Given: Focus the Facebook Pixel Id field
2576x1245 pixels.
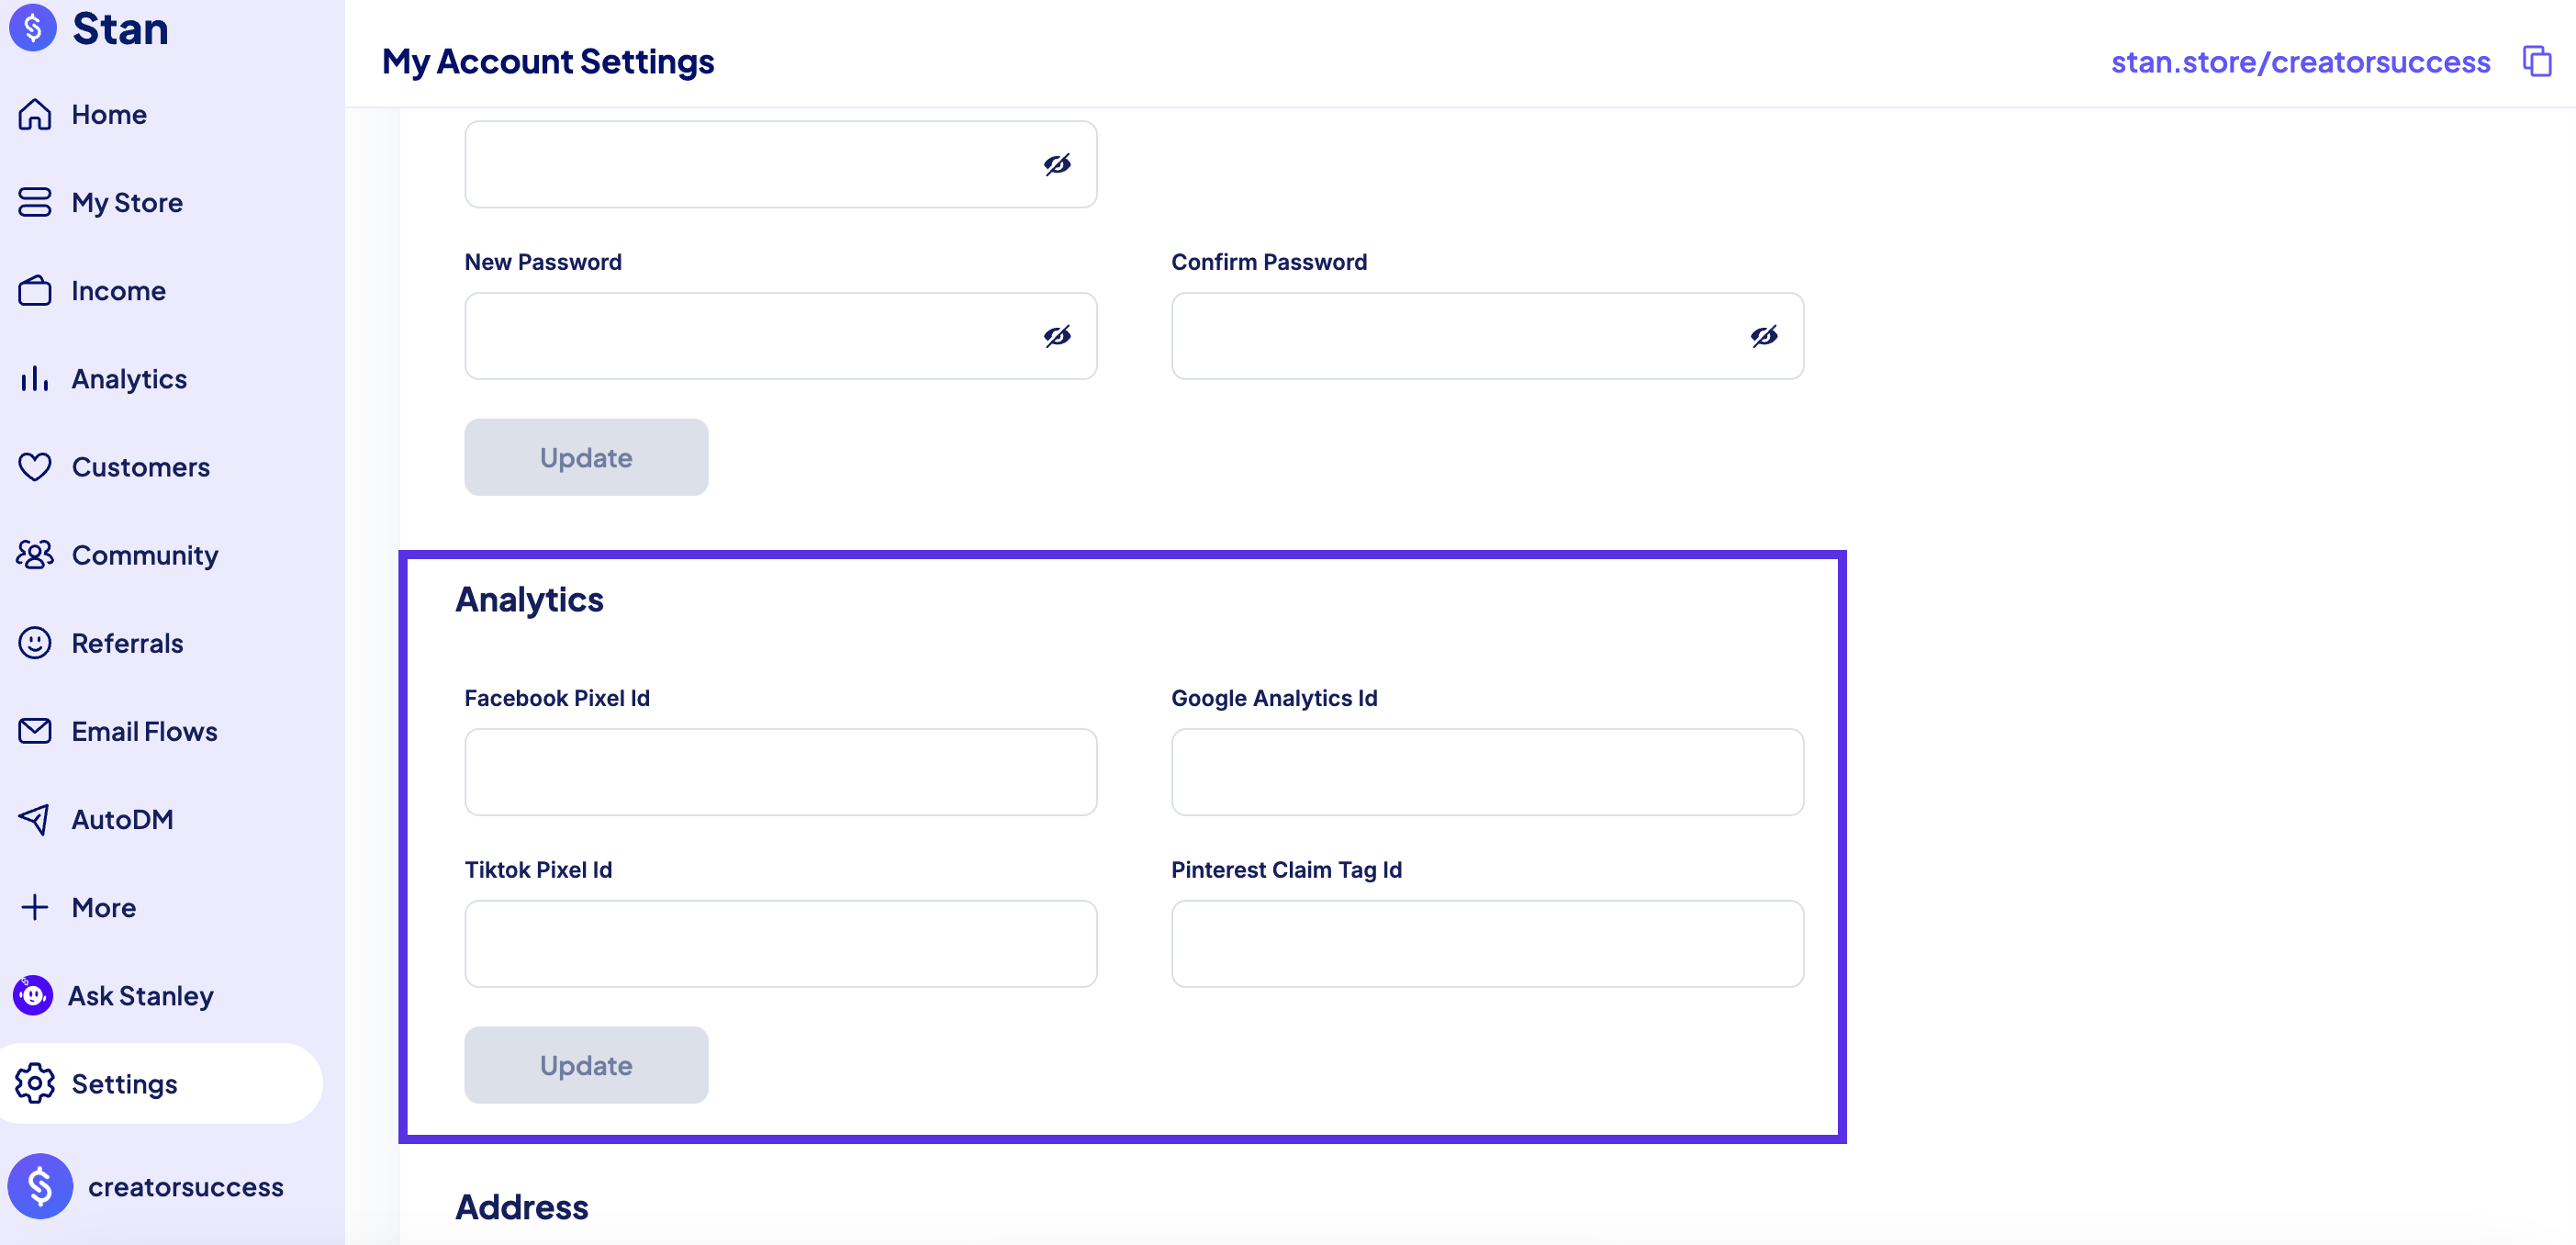Looking at the screenshot, I should 781,772.
